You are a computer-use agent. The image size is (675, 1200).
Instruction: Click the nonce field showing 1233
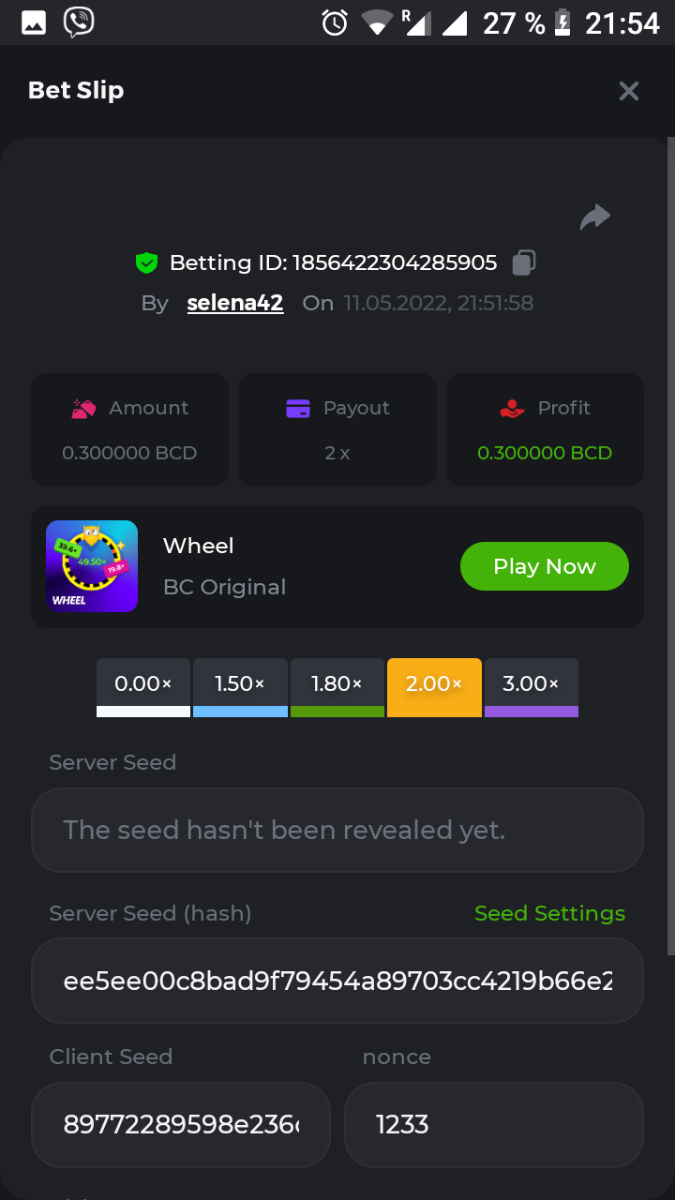coord(493,1124)
